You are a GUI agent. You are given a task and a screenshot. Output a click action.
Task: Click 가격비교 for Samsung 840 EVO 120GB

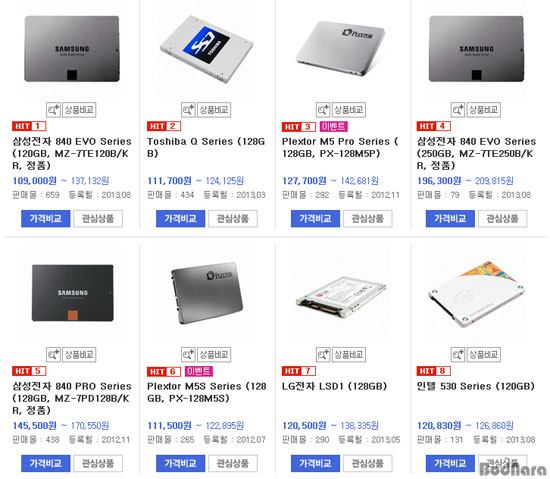point(46,219)
